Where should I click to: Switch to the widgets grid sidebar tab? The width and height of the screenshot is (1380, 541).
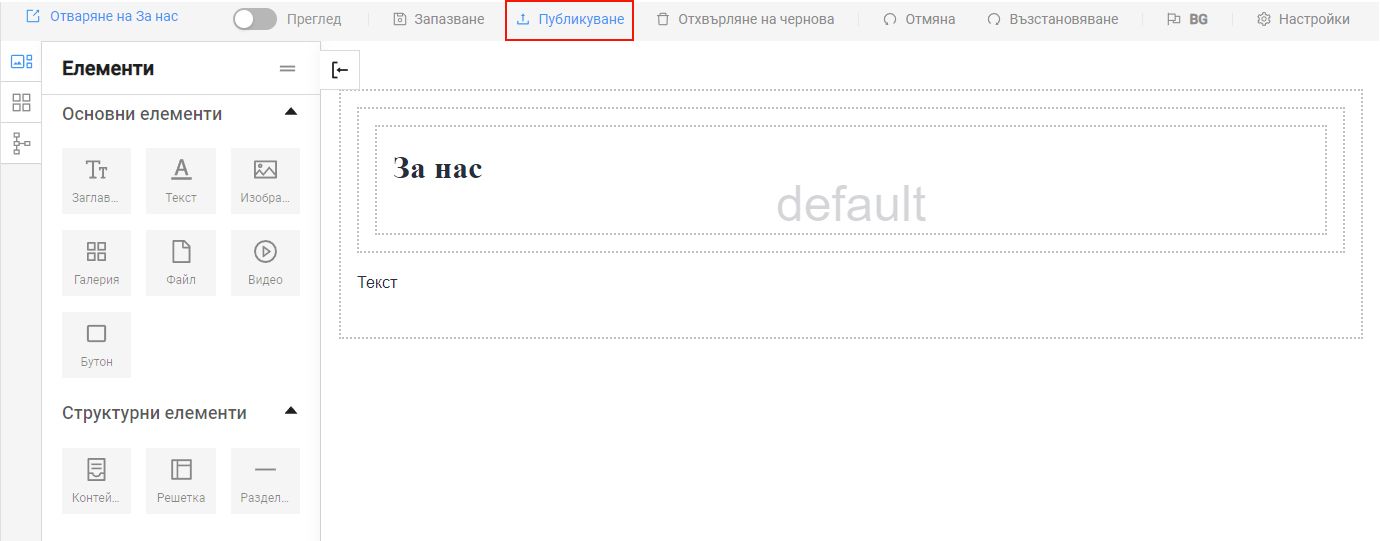[21, 102]
